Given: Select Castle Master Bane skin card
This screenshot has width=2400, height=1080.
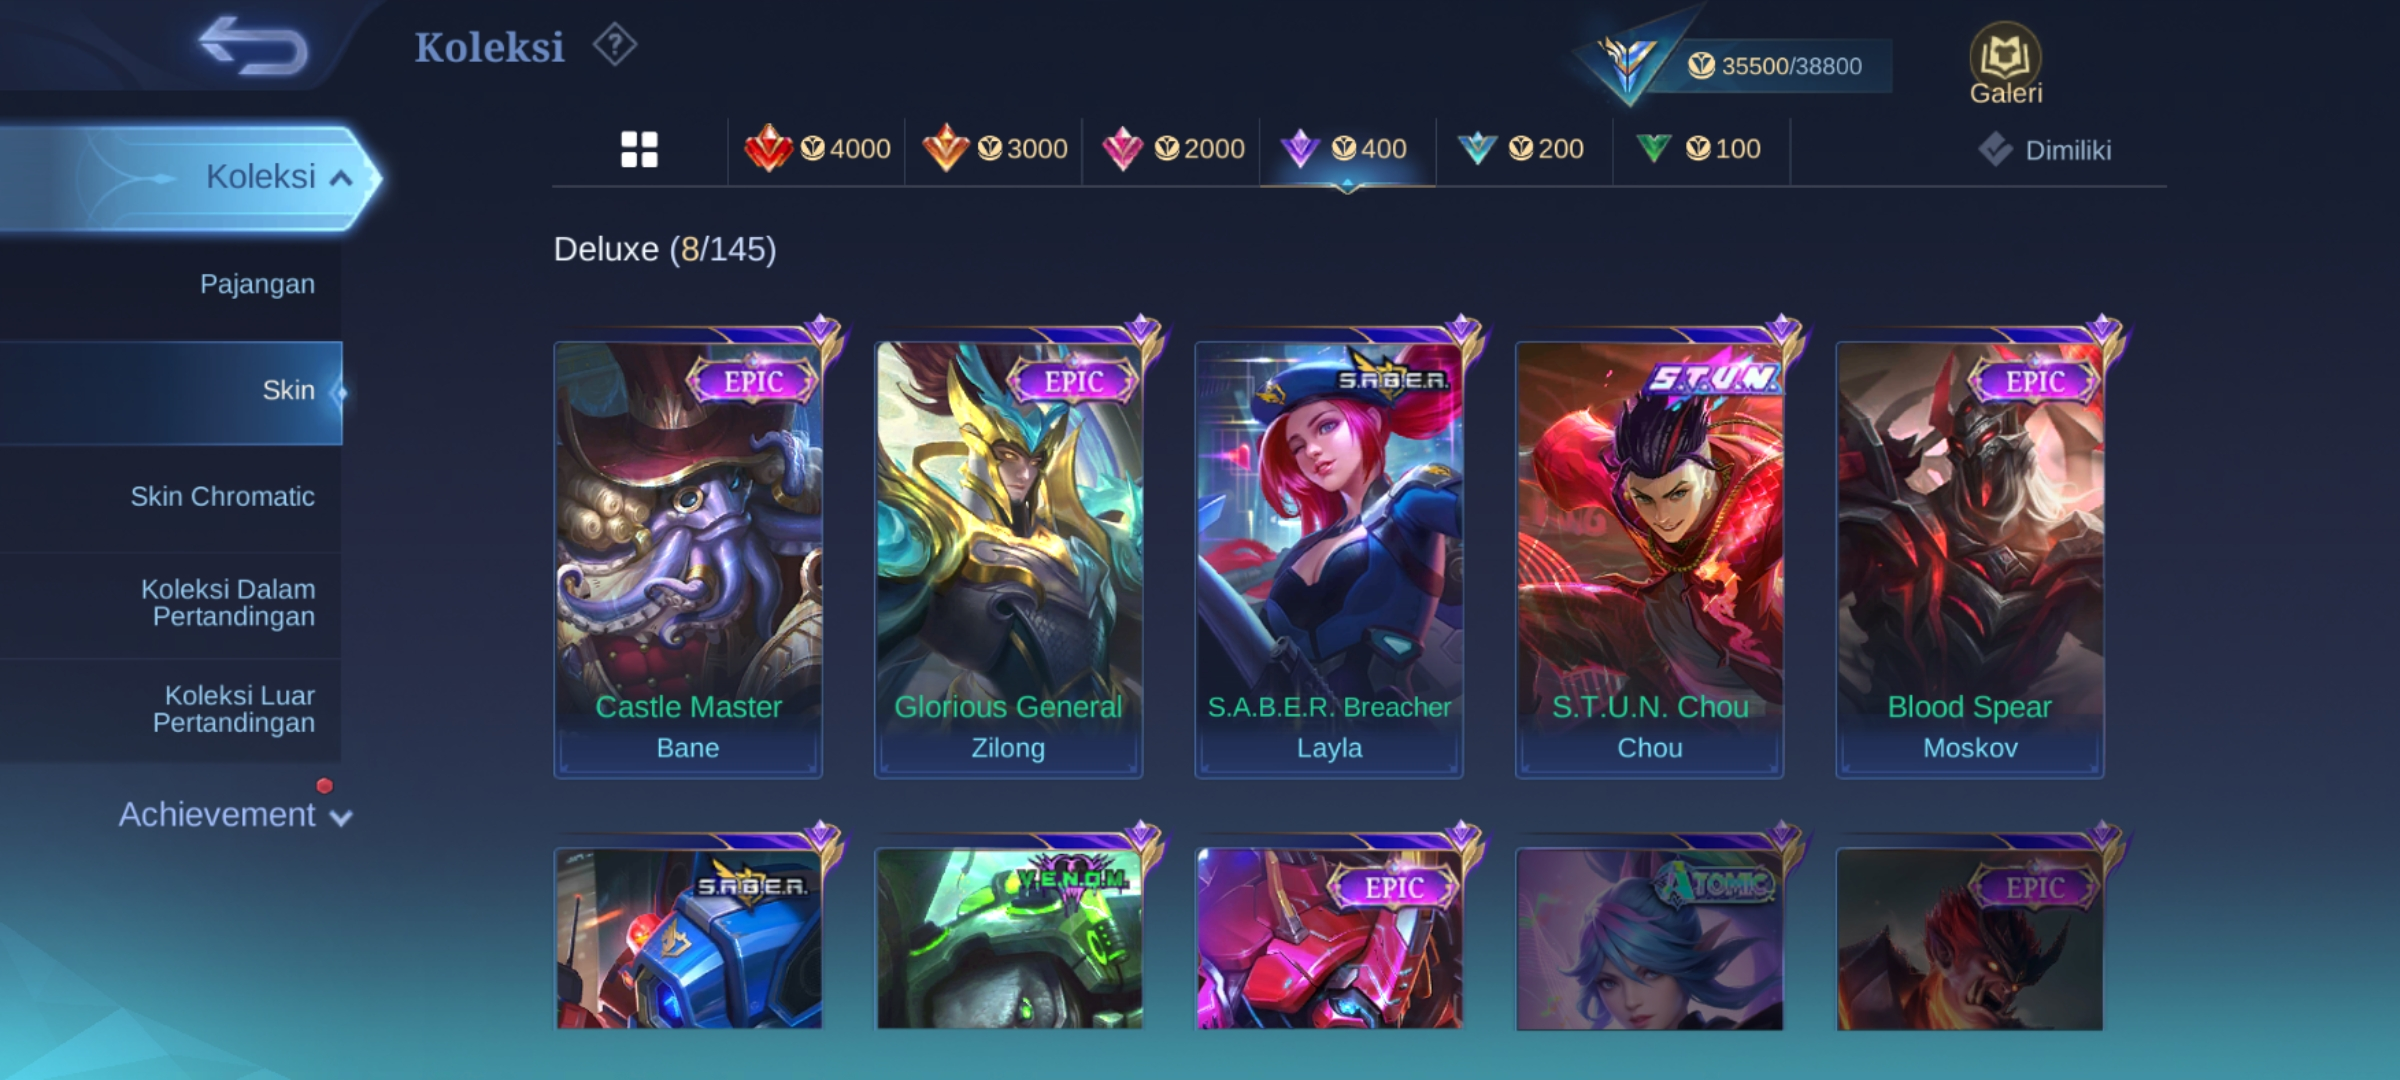Looking at the screenshot, I should click(688, 560).
